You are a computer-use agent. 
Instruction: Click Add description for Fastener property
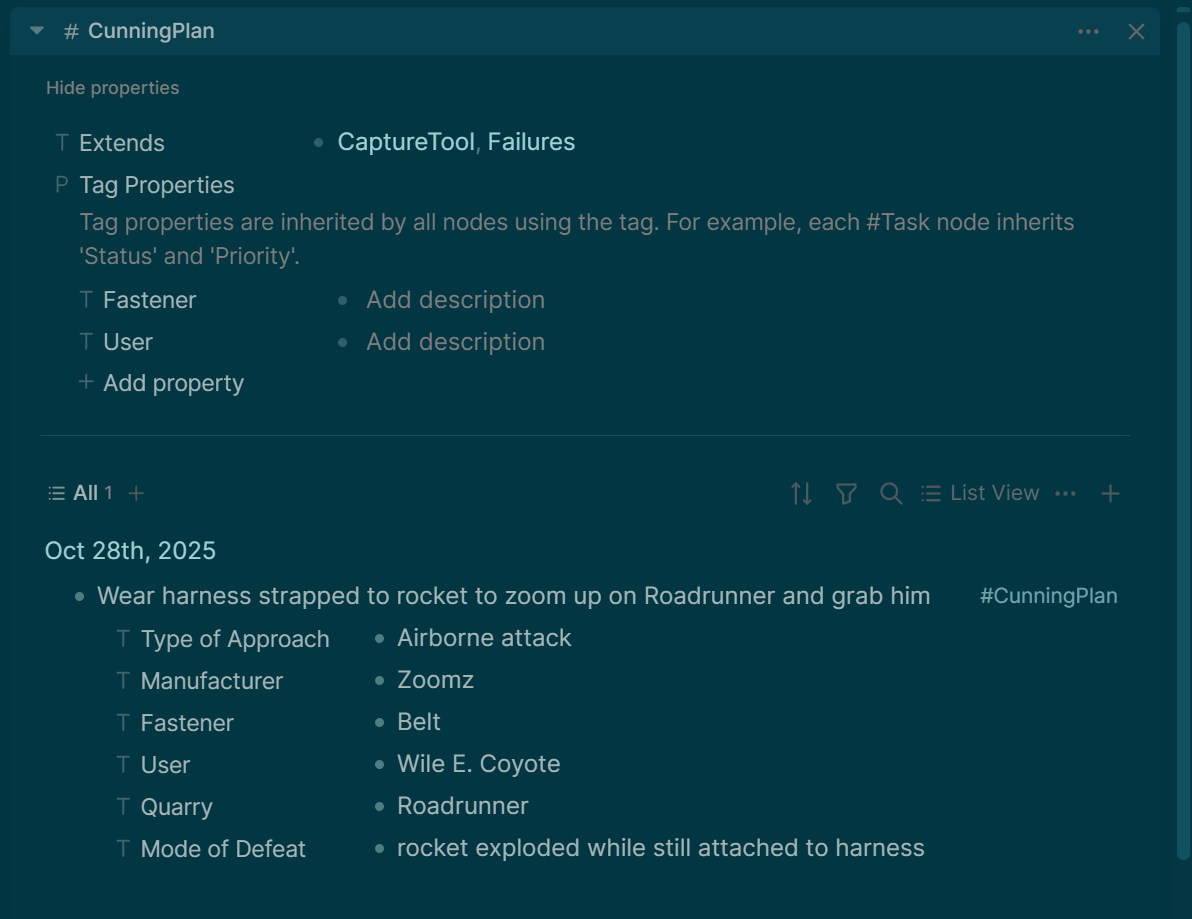point(455,300)
